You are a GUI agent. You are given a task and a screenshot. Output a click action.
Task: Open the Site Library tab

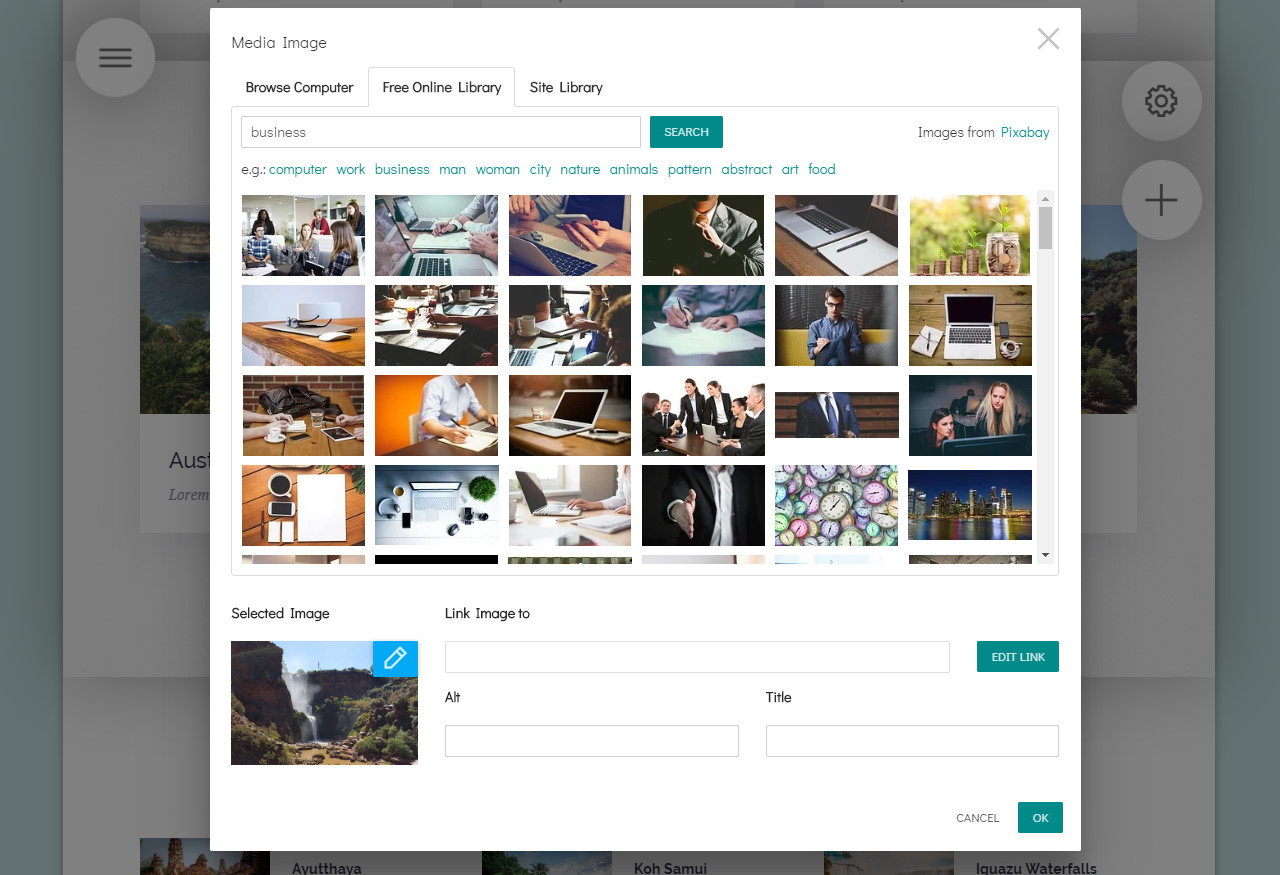[566, 87]
